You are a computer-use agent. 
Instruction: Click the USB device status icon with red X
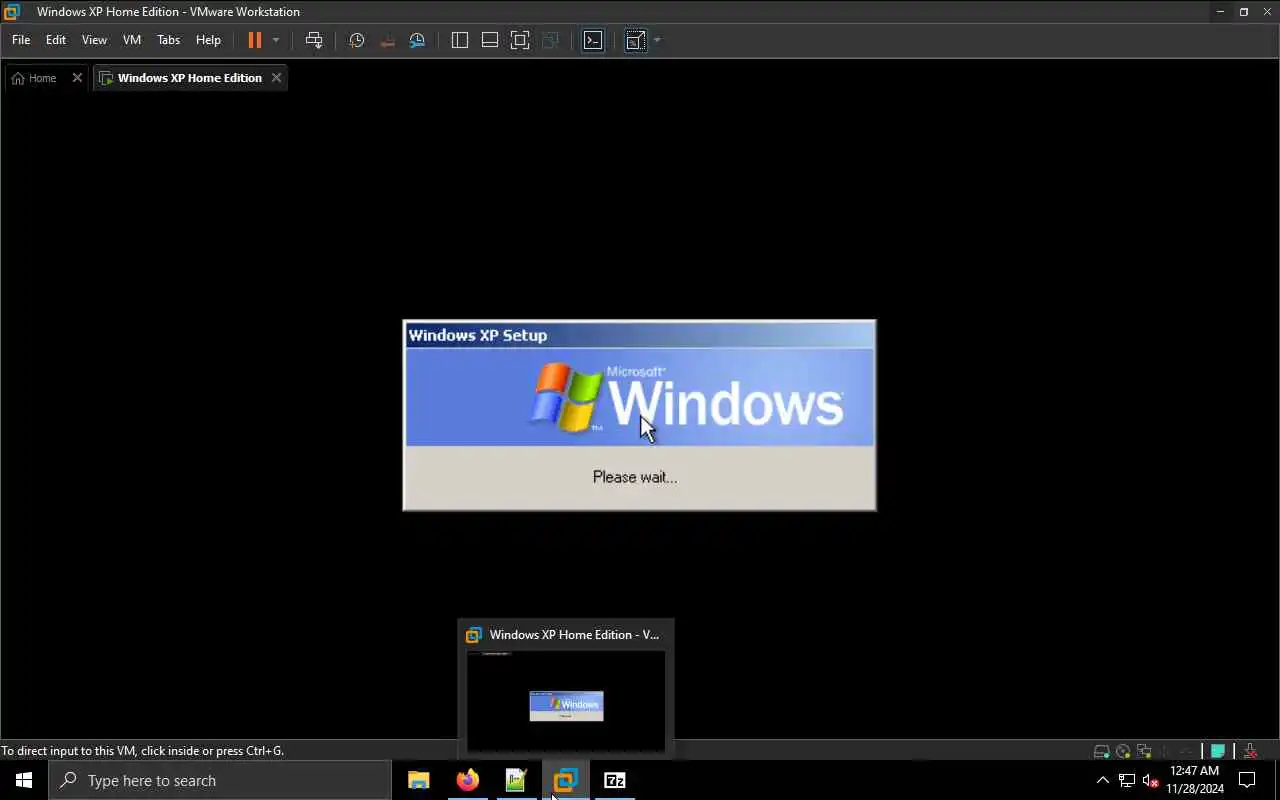[1250, 751]
